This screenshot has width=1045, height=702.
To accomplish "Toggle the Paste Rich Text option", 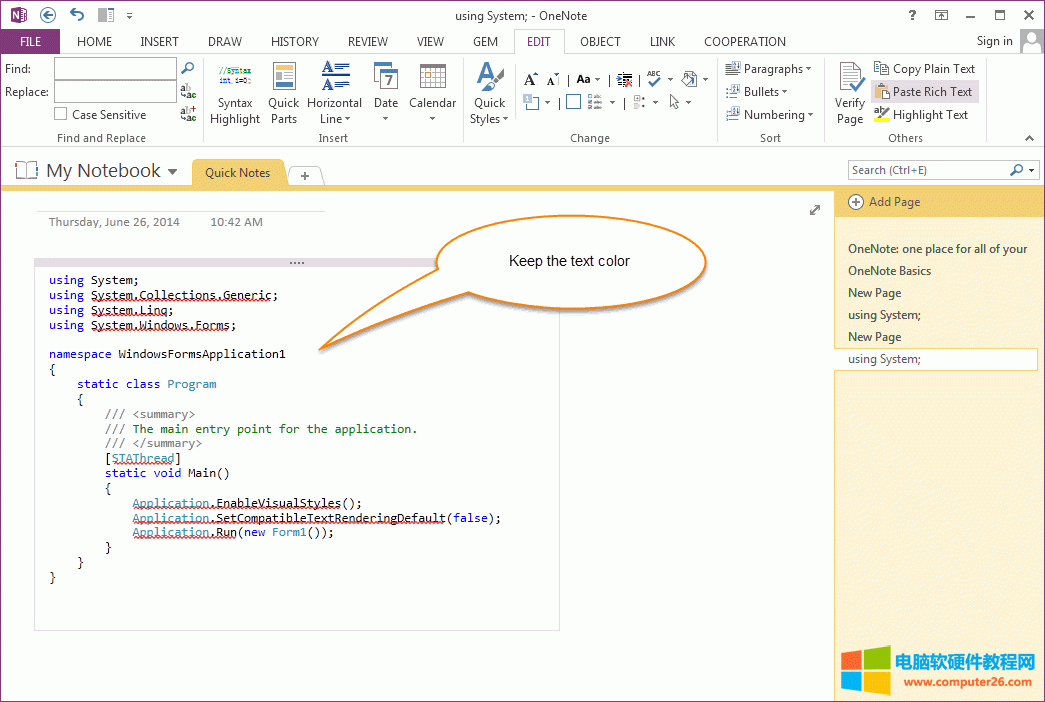I will 923,92.
